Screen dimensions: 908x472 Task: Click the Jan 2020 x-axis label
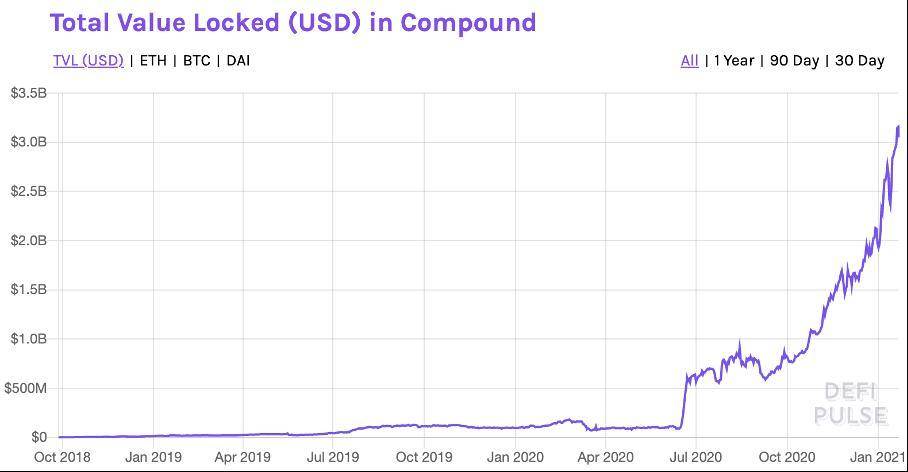point(515,457)
